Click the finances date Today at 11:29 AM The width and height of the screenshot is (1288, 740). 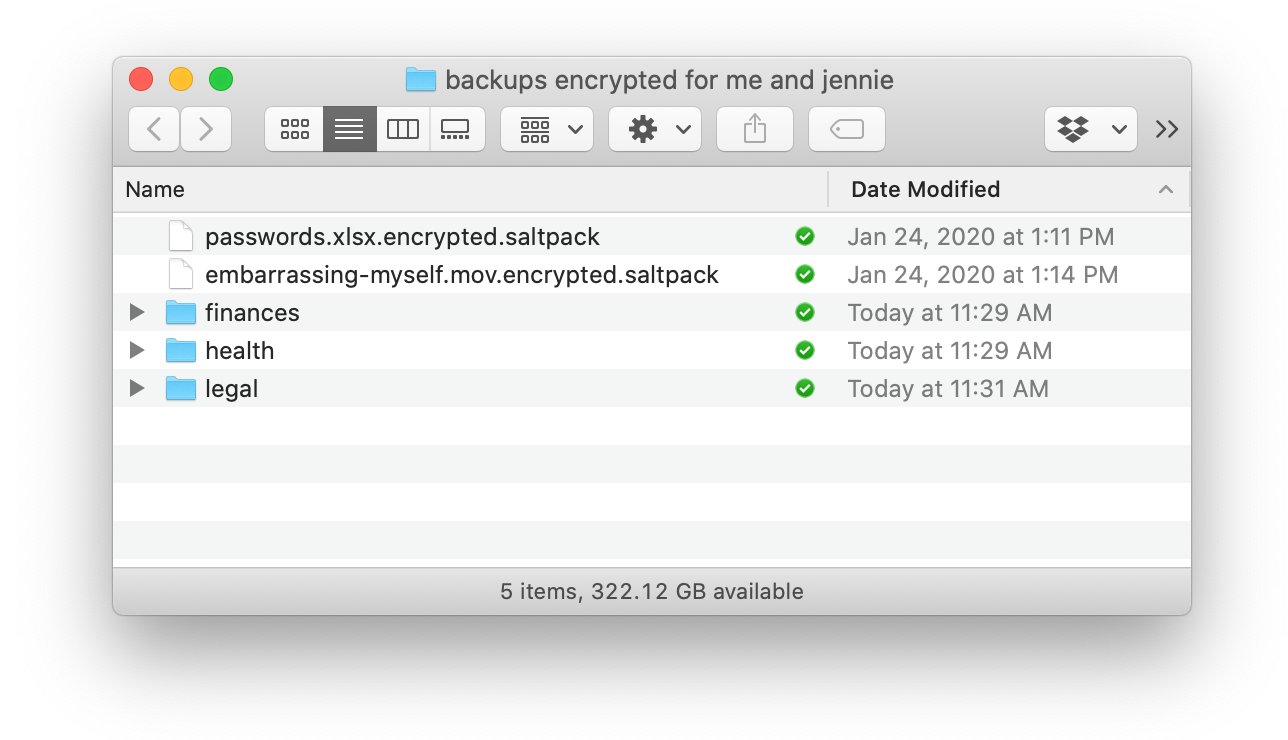[x=949, y=313]
